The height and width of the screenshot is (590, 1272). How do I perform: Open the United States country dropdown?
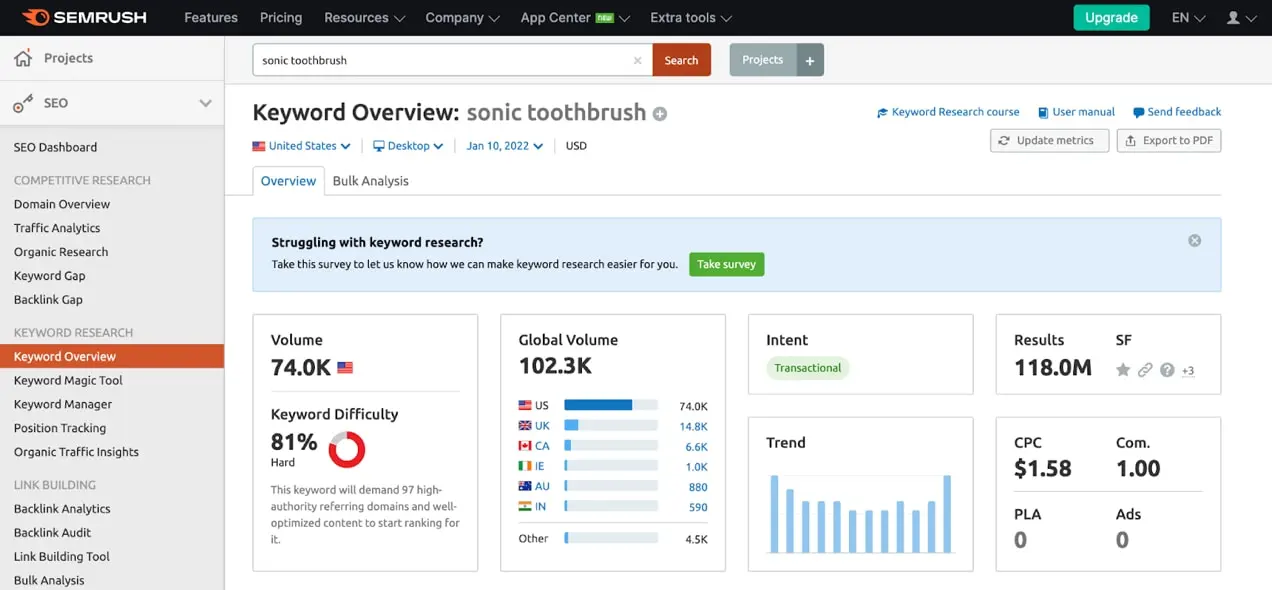pos(301,146)
